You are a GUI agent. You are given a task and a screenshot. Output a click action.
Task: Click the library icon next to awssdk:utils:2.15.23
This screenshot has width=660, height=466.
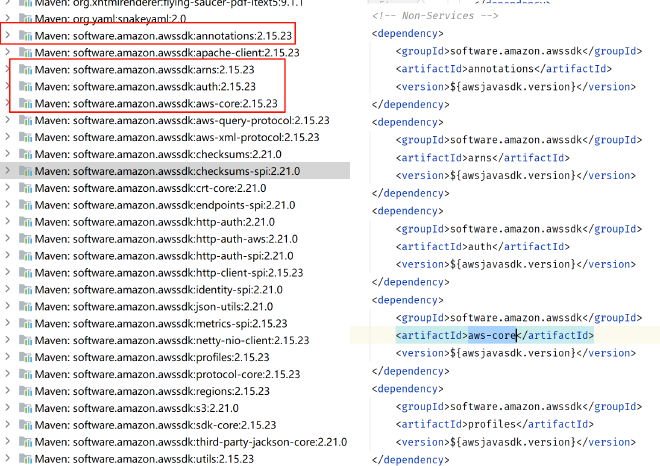pyautogui.click(x=25, y=459)
